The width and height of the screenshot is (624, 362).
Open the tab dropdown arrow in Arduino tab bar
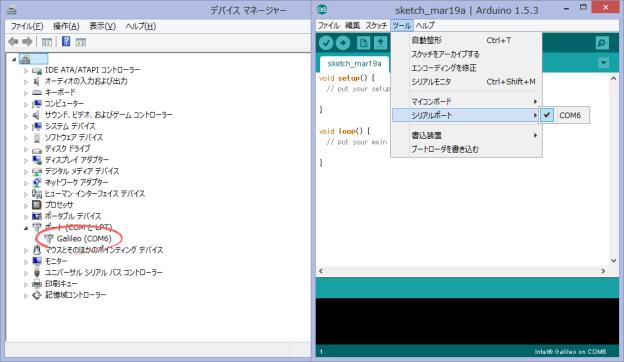click(603, 63)
